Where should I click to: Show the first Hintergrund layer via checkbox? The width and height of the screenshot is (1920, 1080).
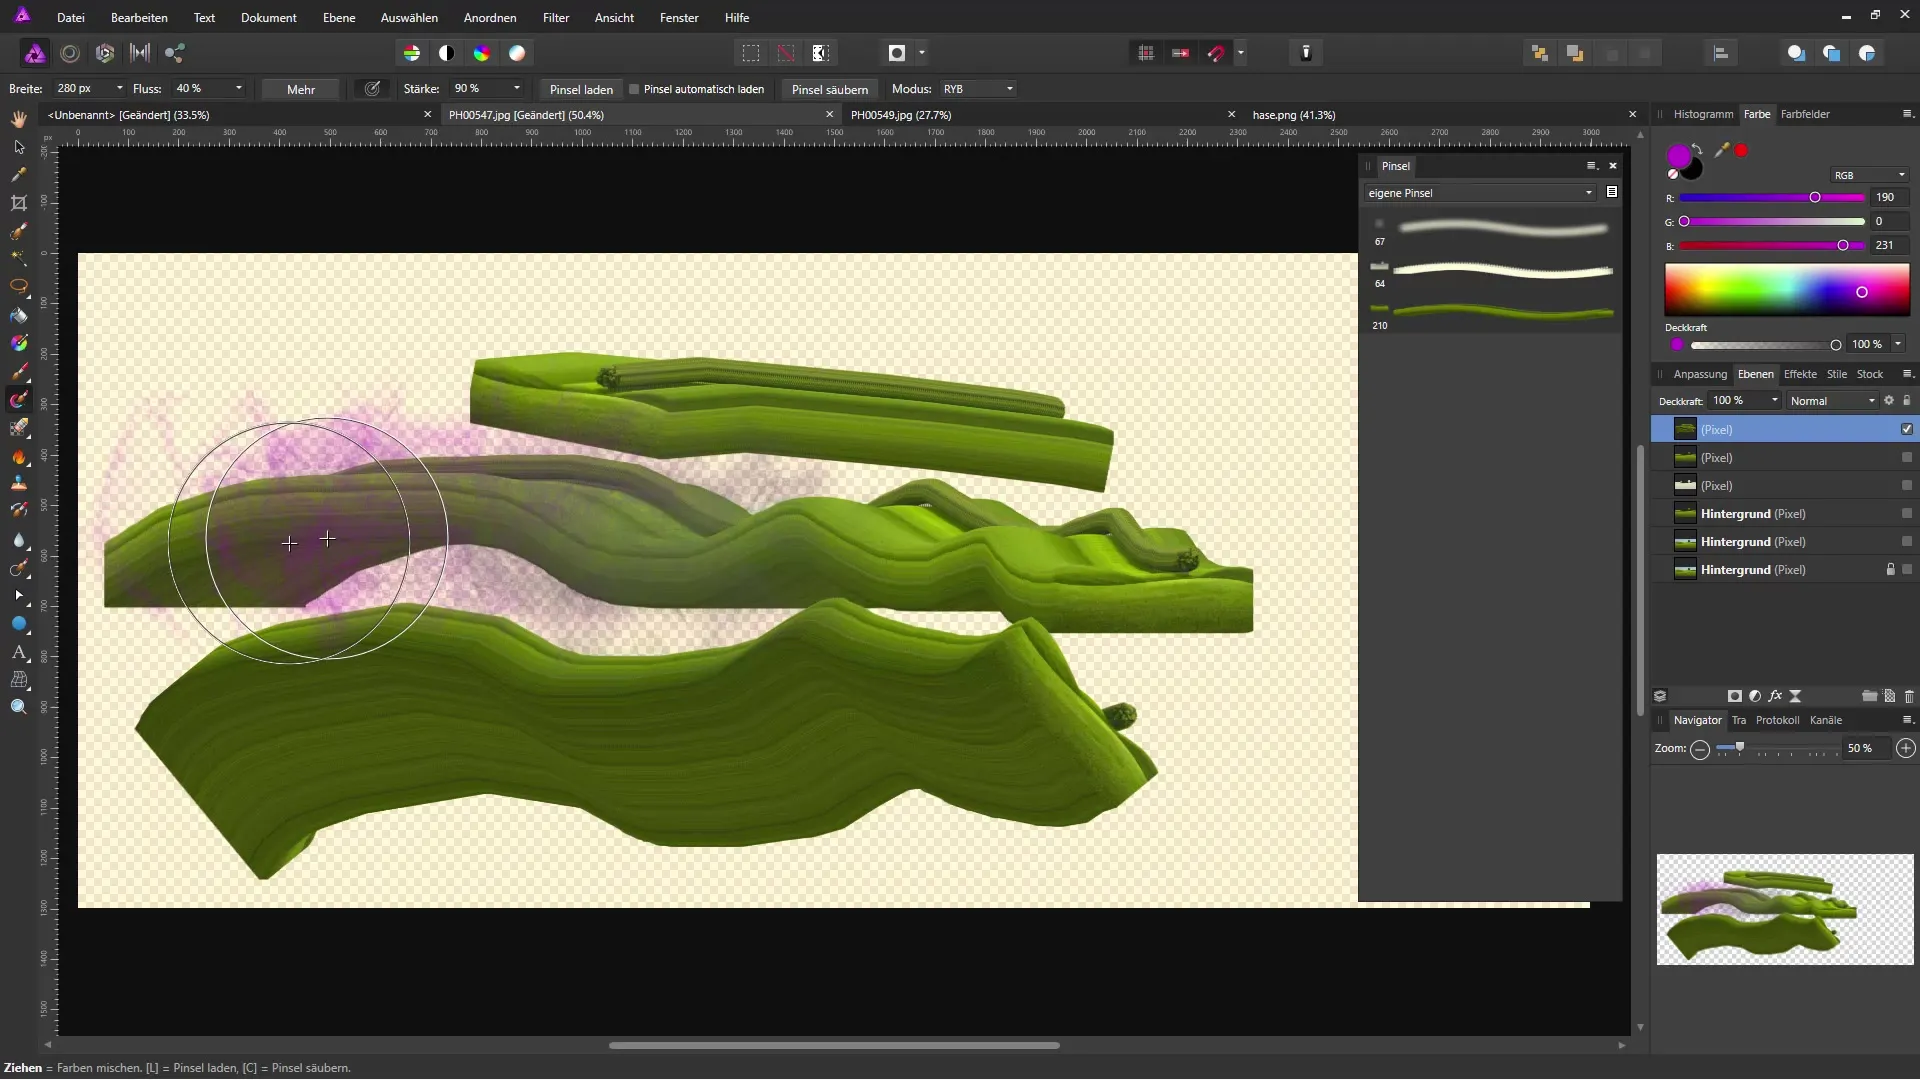[1907, 514]
